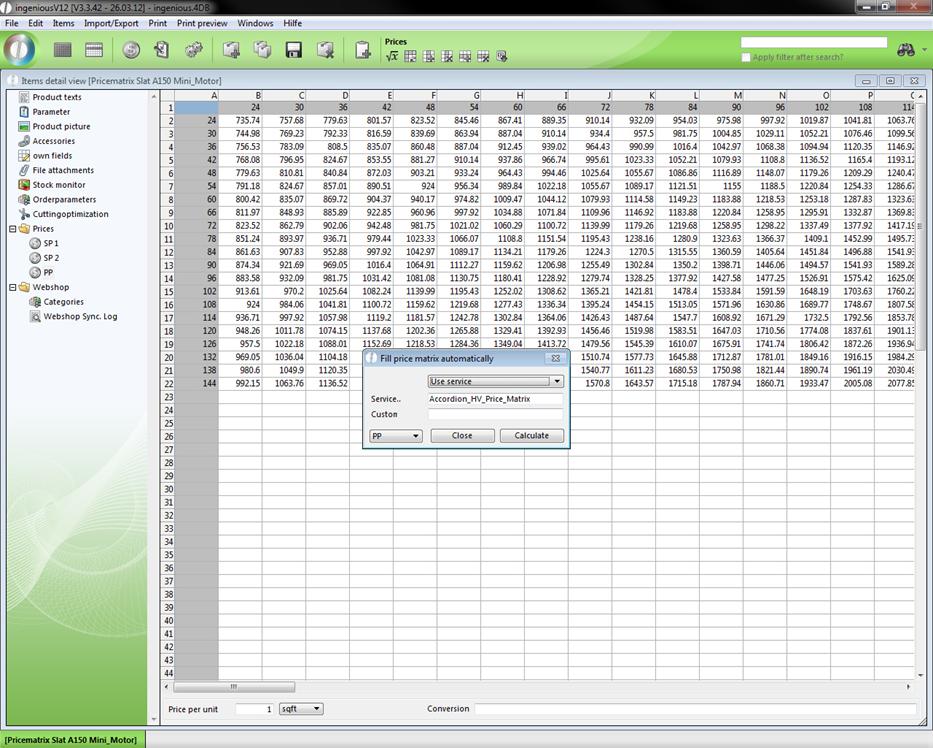Click the horizontal scrollbar below the grid
This screenshot has height=748, width=933.
pos(540,687)
